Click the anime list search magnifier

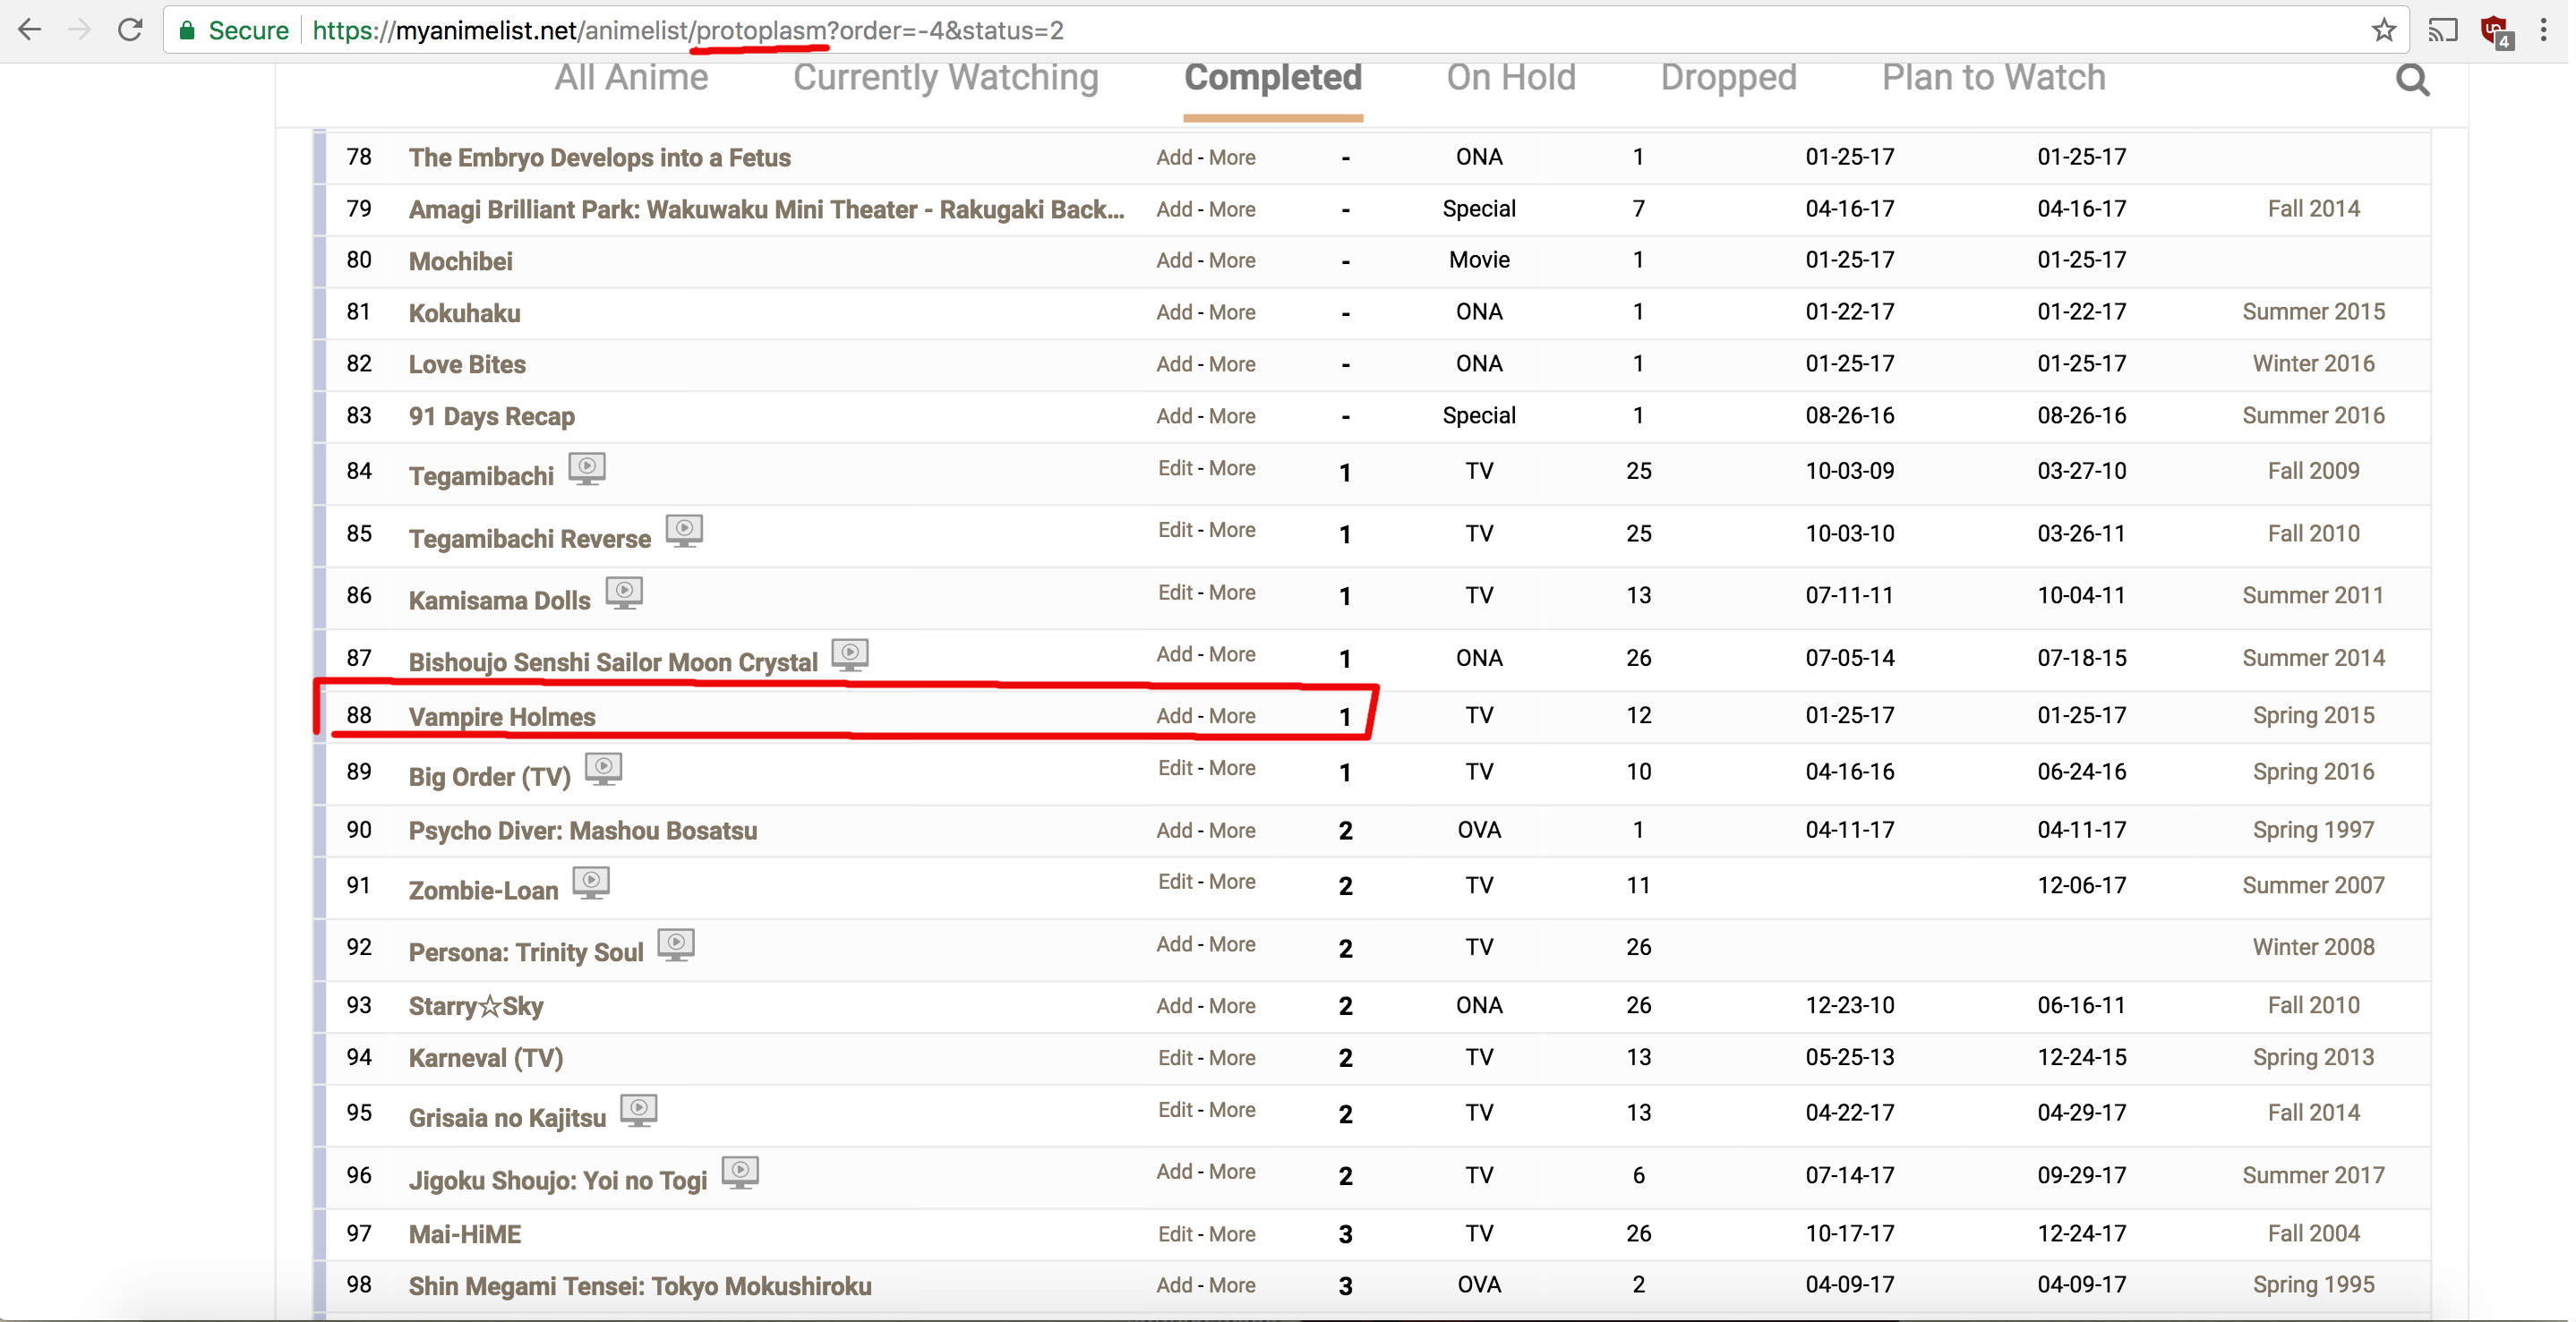[x=2412, y=79]
